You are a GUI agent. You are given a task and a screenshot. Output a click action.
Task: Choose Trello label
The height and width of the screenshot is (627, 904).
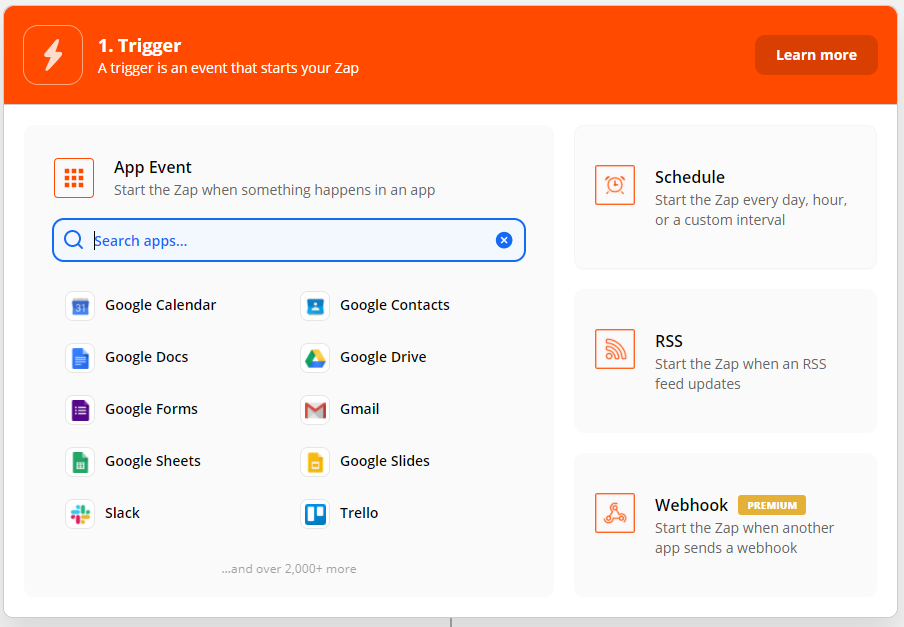359,512
